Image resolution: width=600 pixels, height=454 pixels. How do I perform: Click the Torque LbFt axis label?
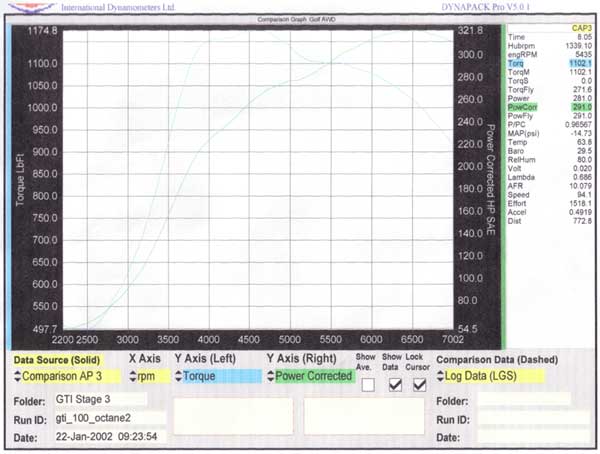[20, 180]
